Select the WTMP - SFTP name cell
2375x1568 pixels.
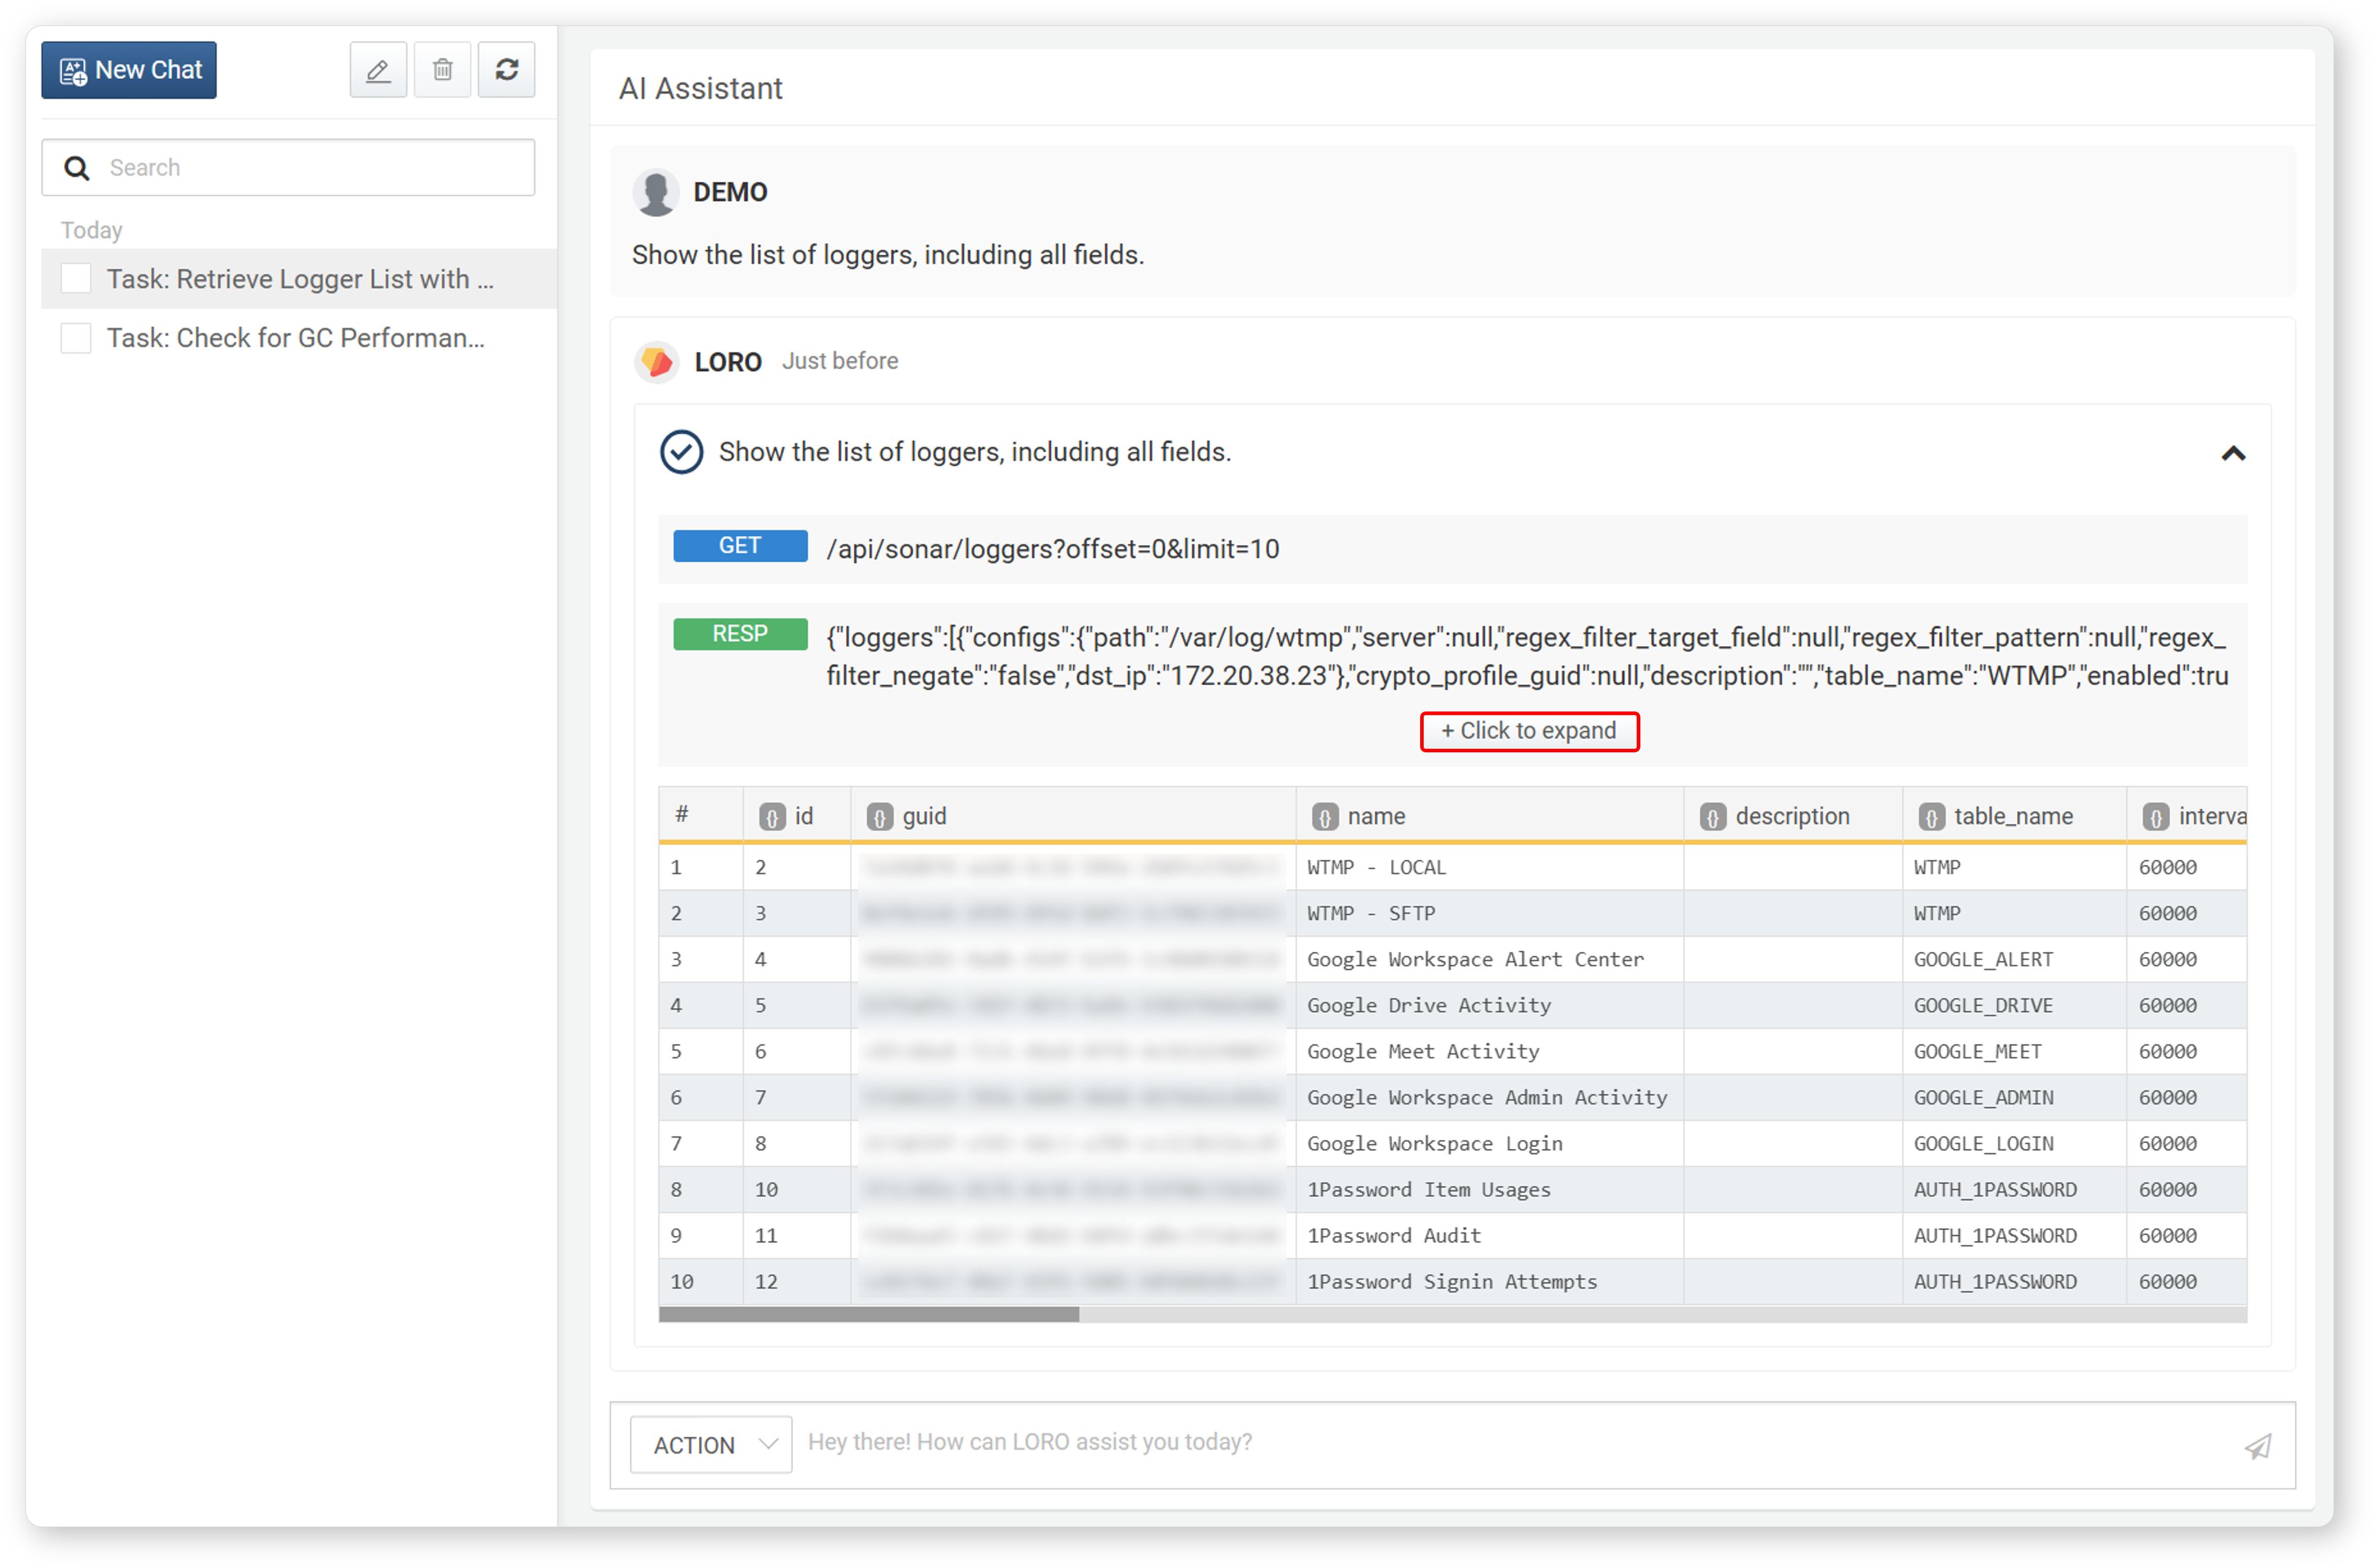(1489, 914)
